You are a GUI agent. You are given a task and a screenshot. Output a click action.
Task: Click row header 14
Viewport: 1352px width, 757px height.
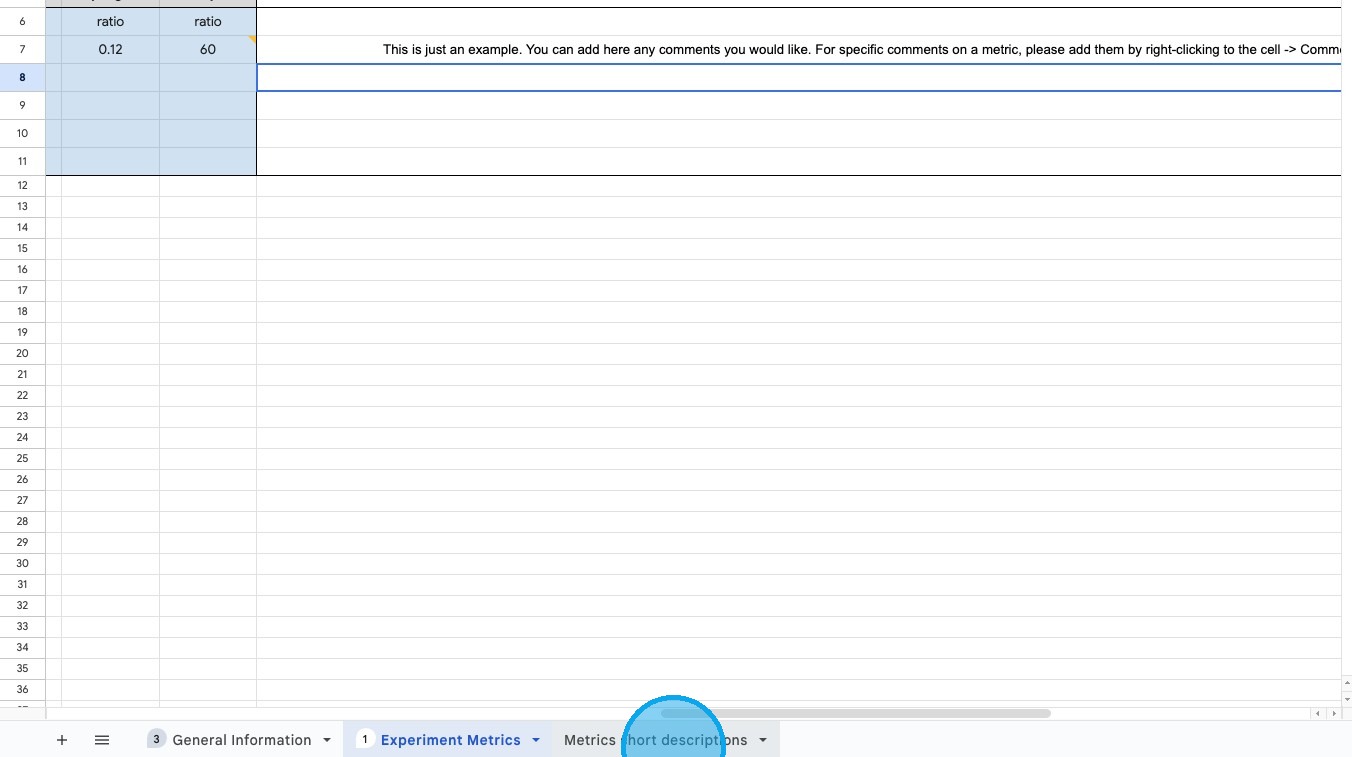point(22,227)
